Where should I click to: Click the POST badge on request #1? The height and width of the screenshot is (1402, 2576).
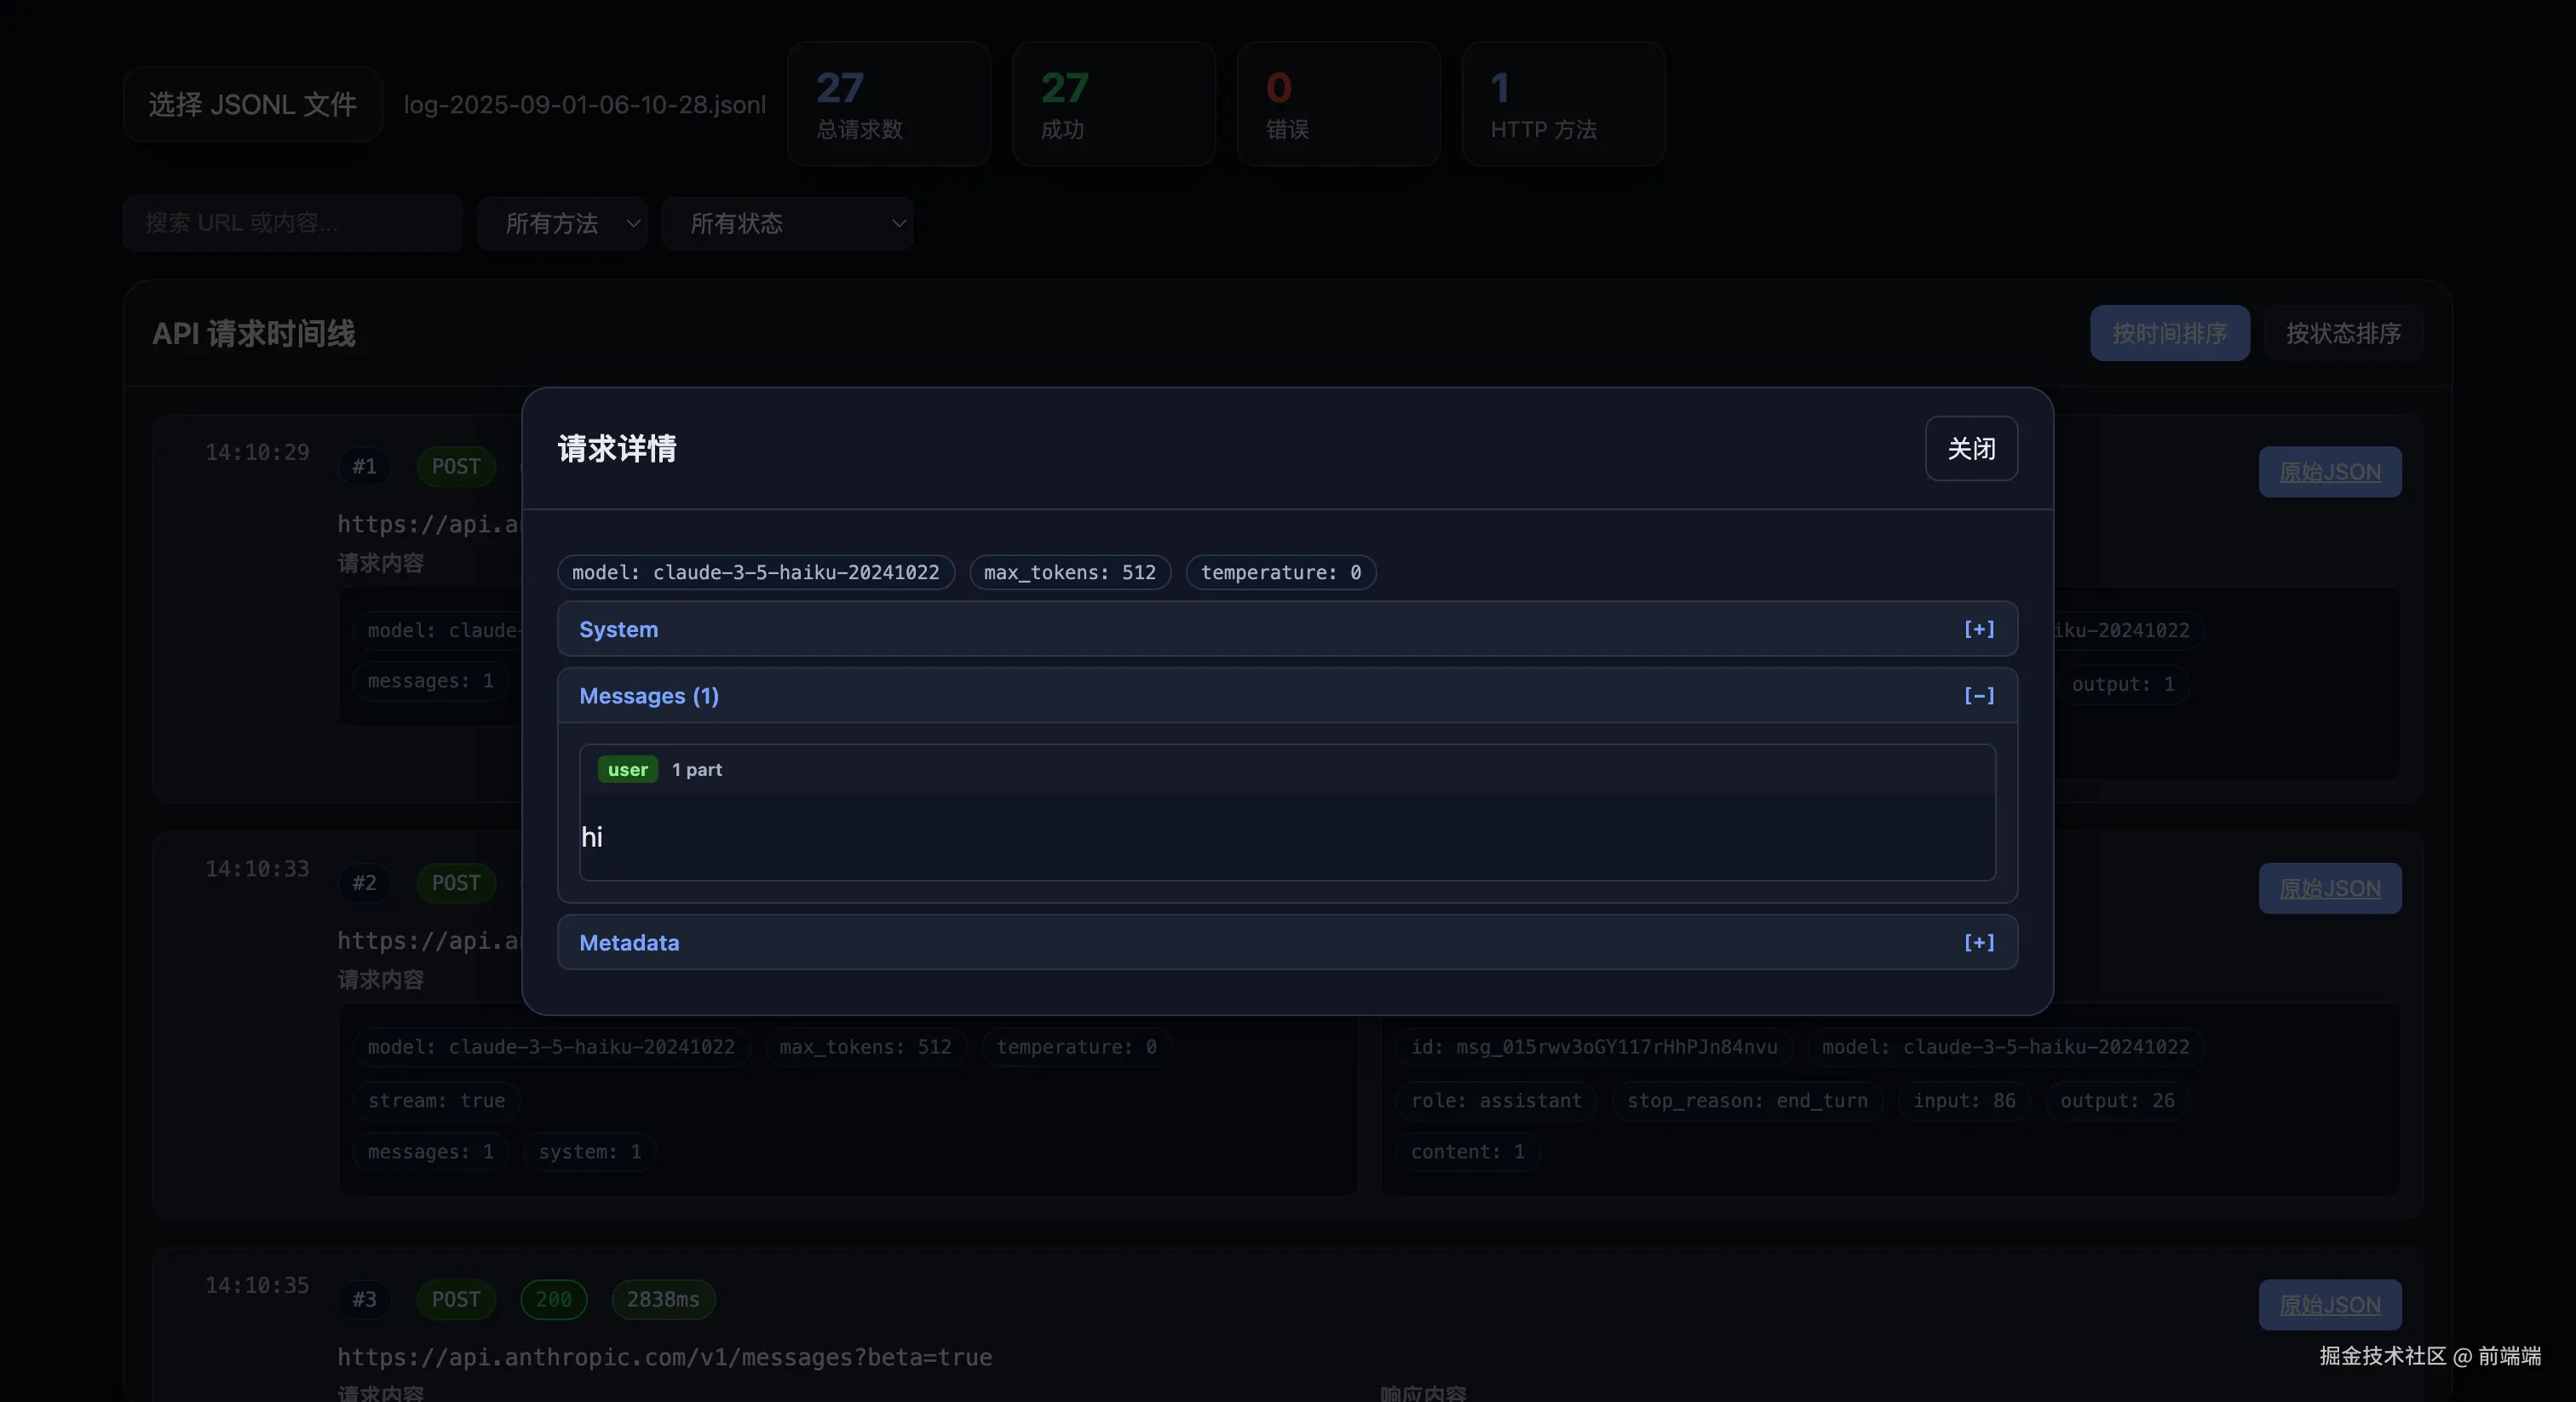456,466
